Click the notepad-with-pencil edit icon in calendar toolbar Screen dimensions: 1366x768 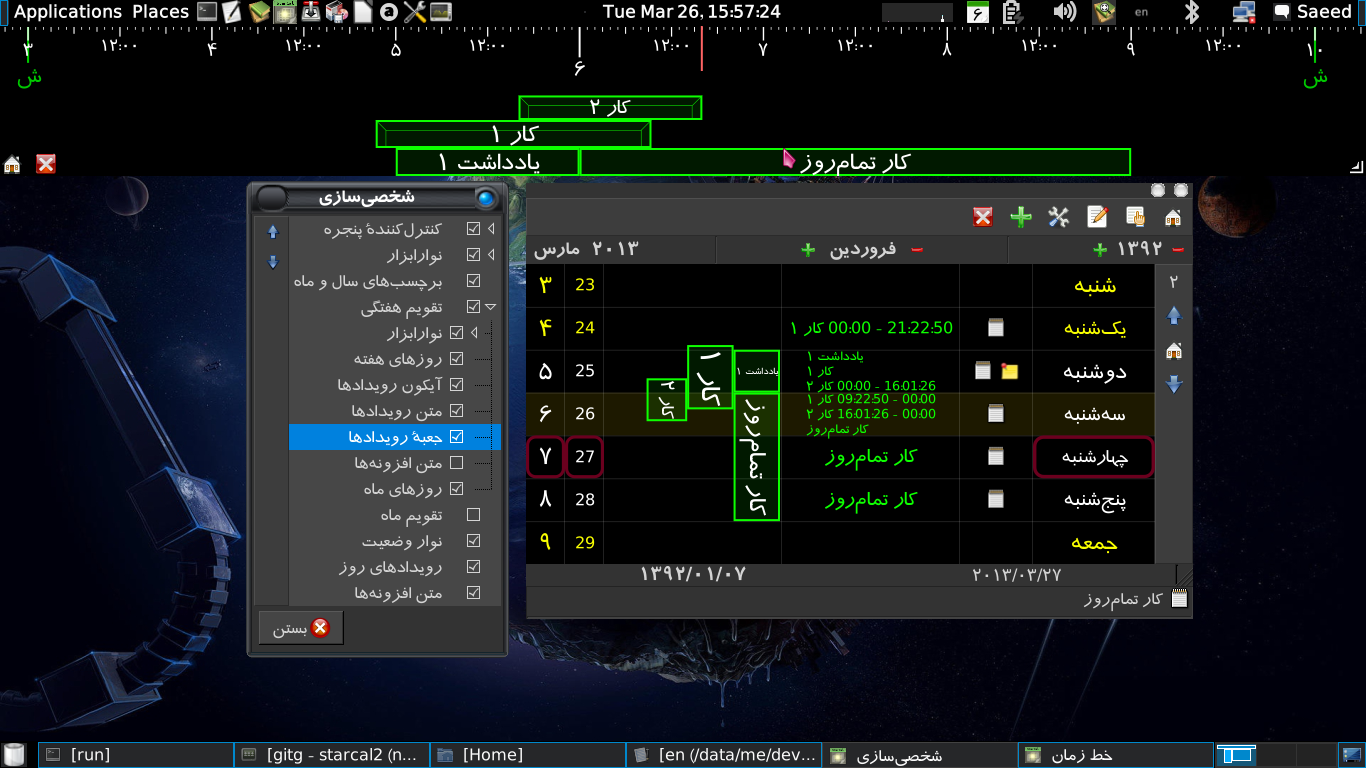1097,217
